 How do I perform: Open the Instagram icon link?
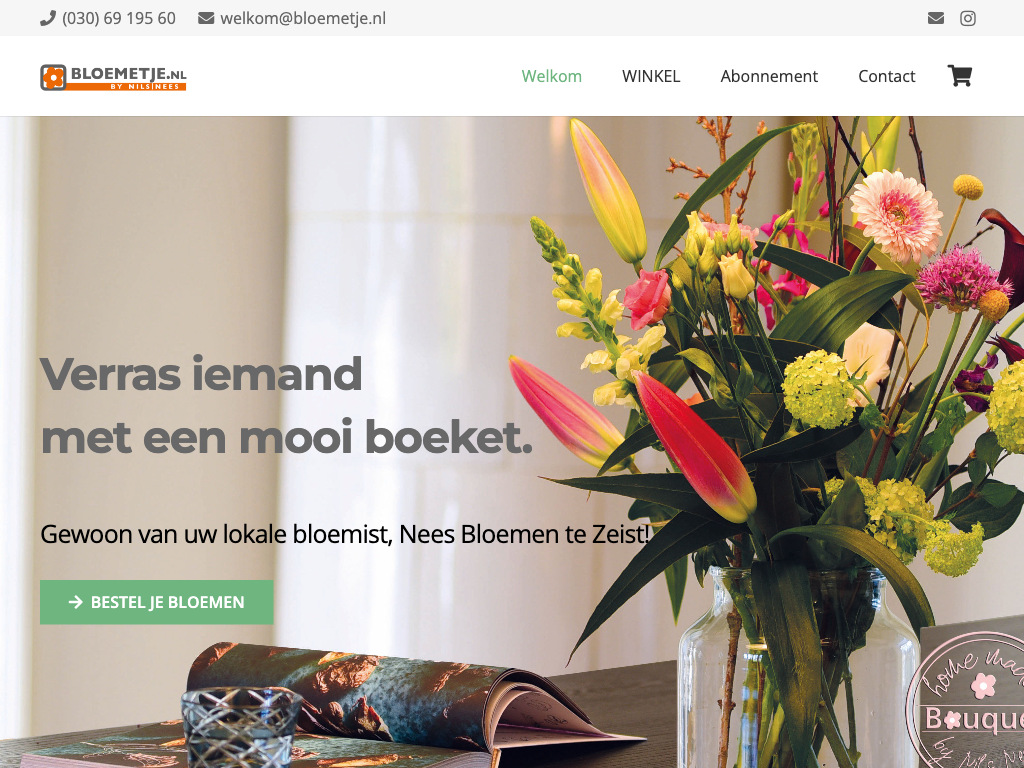(968, 18)
